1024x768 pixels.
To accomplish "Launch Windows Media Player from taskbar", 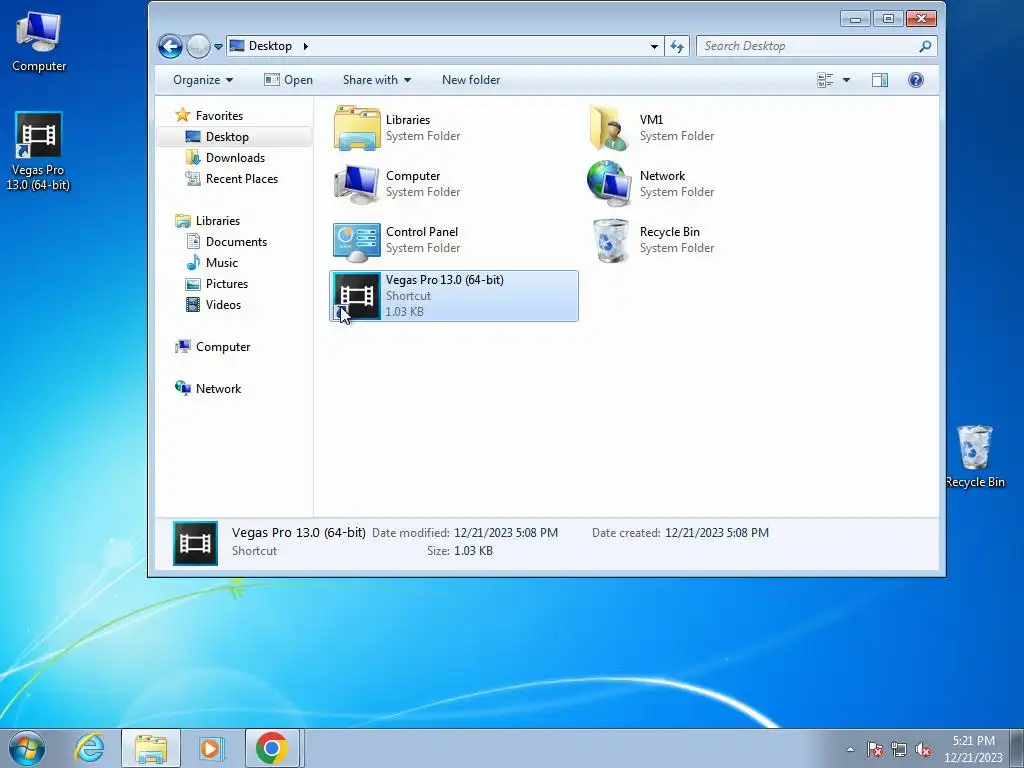I will [211, 748].
